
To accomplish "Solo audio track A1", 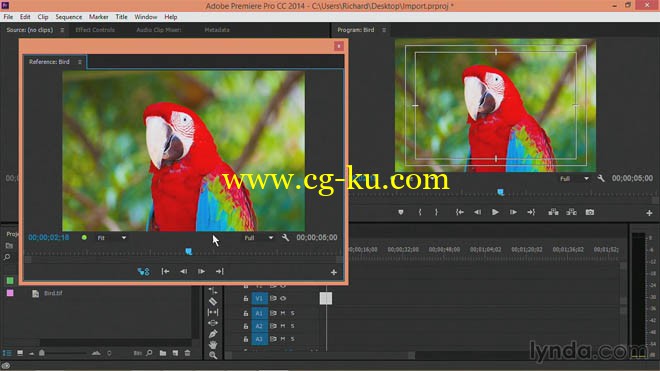I will pyautogui.click(x=293, y=313).
